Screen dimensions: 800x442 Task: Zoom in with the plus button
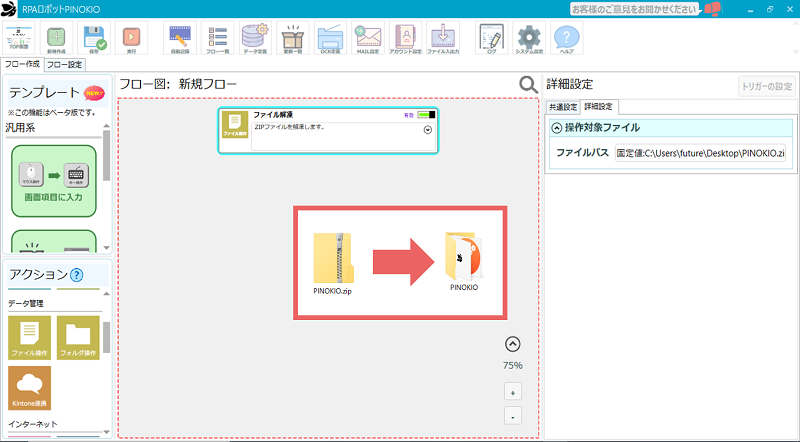(x=513, y=392)
